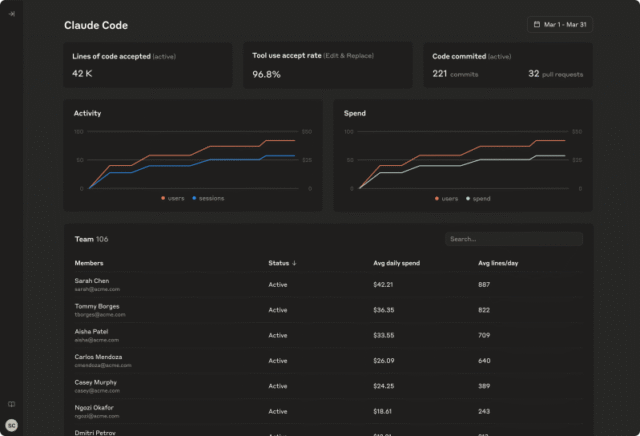The width and height of the screenshot is (640, 436).
Task: Click the Claude Code page title
Action: click(96, 25)
